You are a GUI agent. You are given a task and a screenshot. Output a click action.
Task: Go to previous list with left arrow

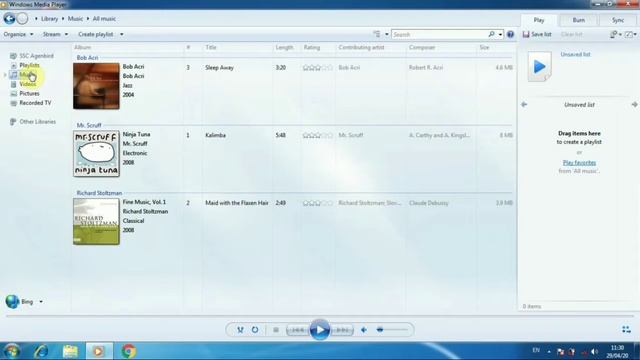click(524, 104)
